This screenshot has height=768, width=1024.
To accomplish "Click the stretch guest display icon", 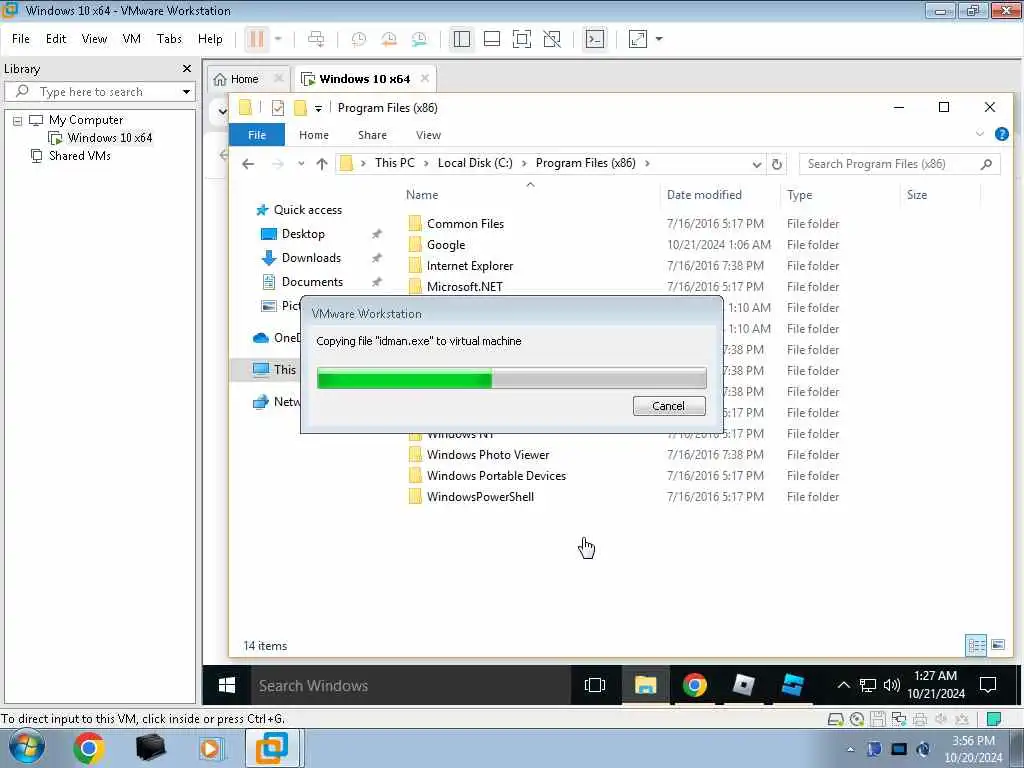I will point(637,39).
